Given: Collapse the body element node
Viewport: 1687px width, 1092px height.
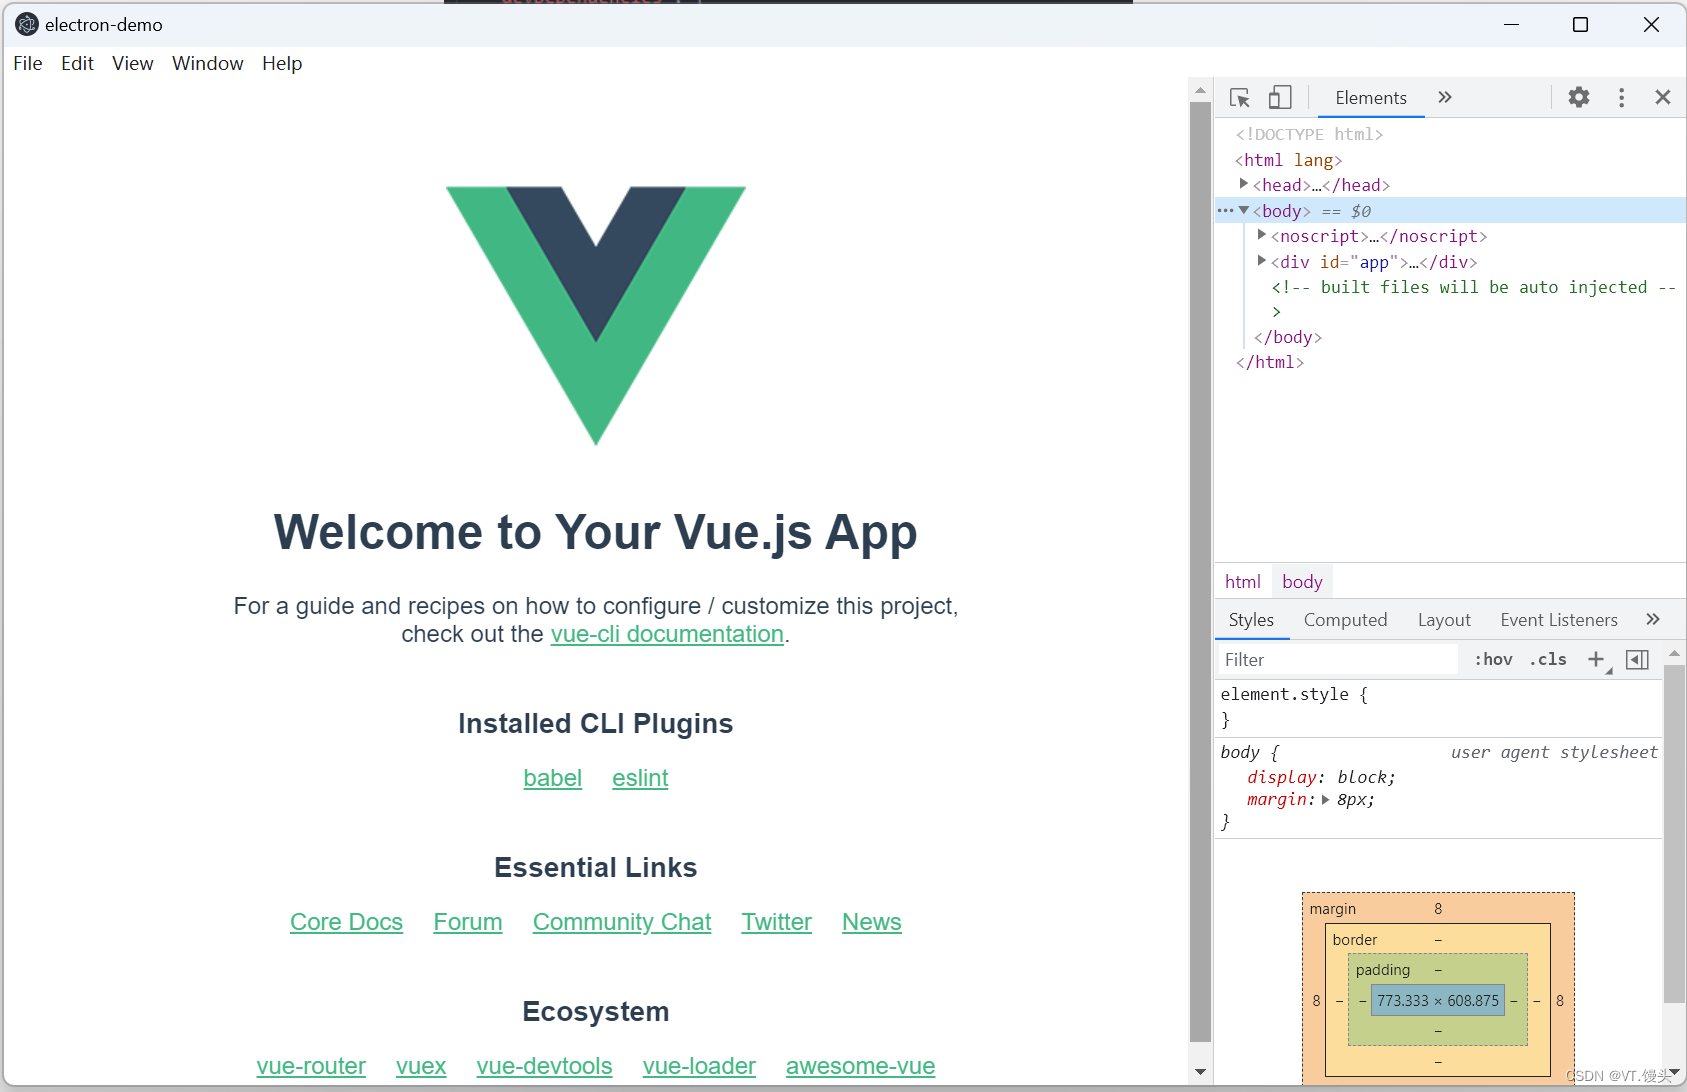Looking at the screenshot, I should tap(1244, 210).
